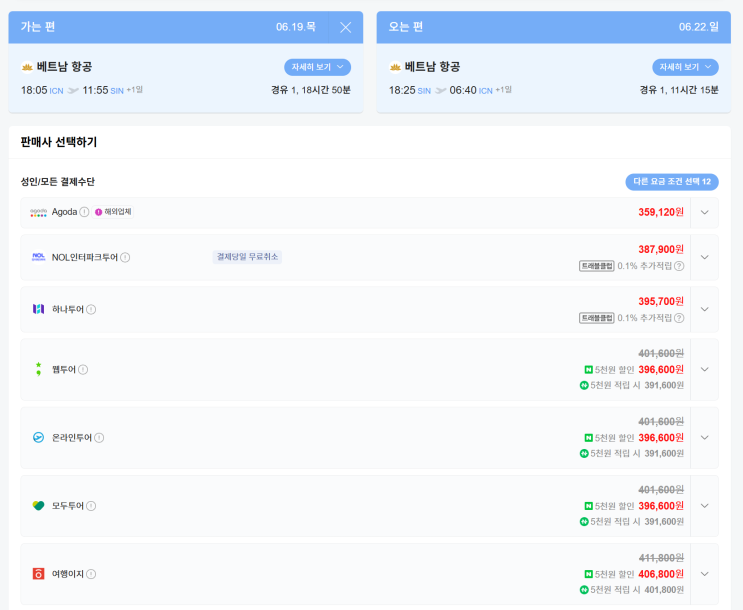Click the info icon next to NOL인터파크투어
Image resolution: width=743 pixels, height=610 pixels.
point(125,257)
